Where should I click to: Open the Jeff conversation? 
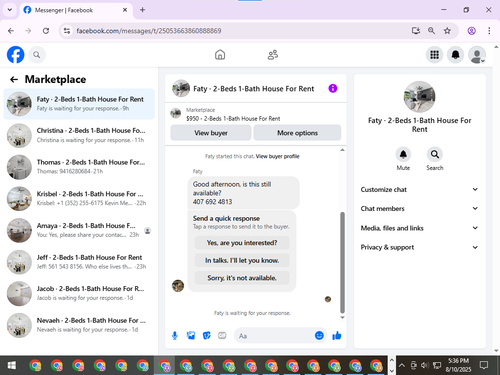click(x=79, y=262)
